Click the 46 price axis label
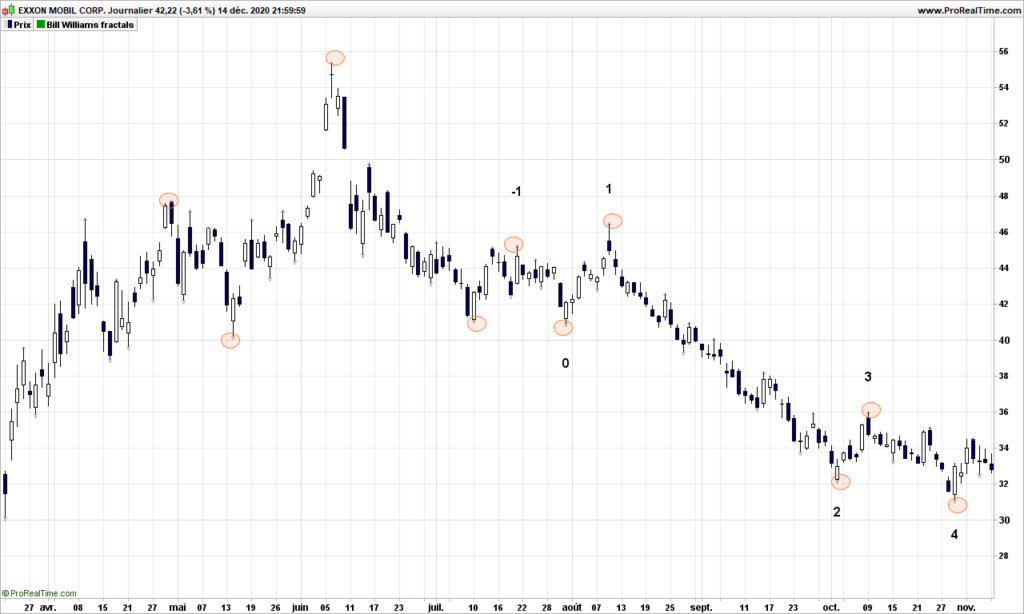Viewport: 1024px width, 614px height. point(1004,232)
